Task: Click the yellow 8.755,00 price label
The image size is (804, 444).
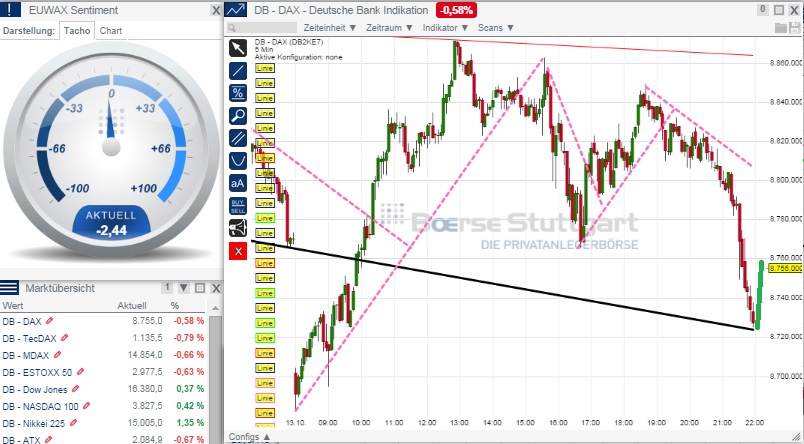Action: point(786,268)
